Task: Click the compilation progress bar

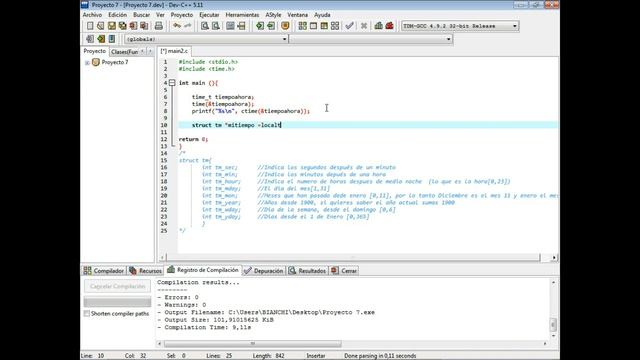Action: click(x=118, y=302)
